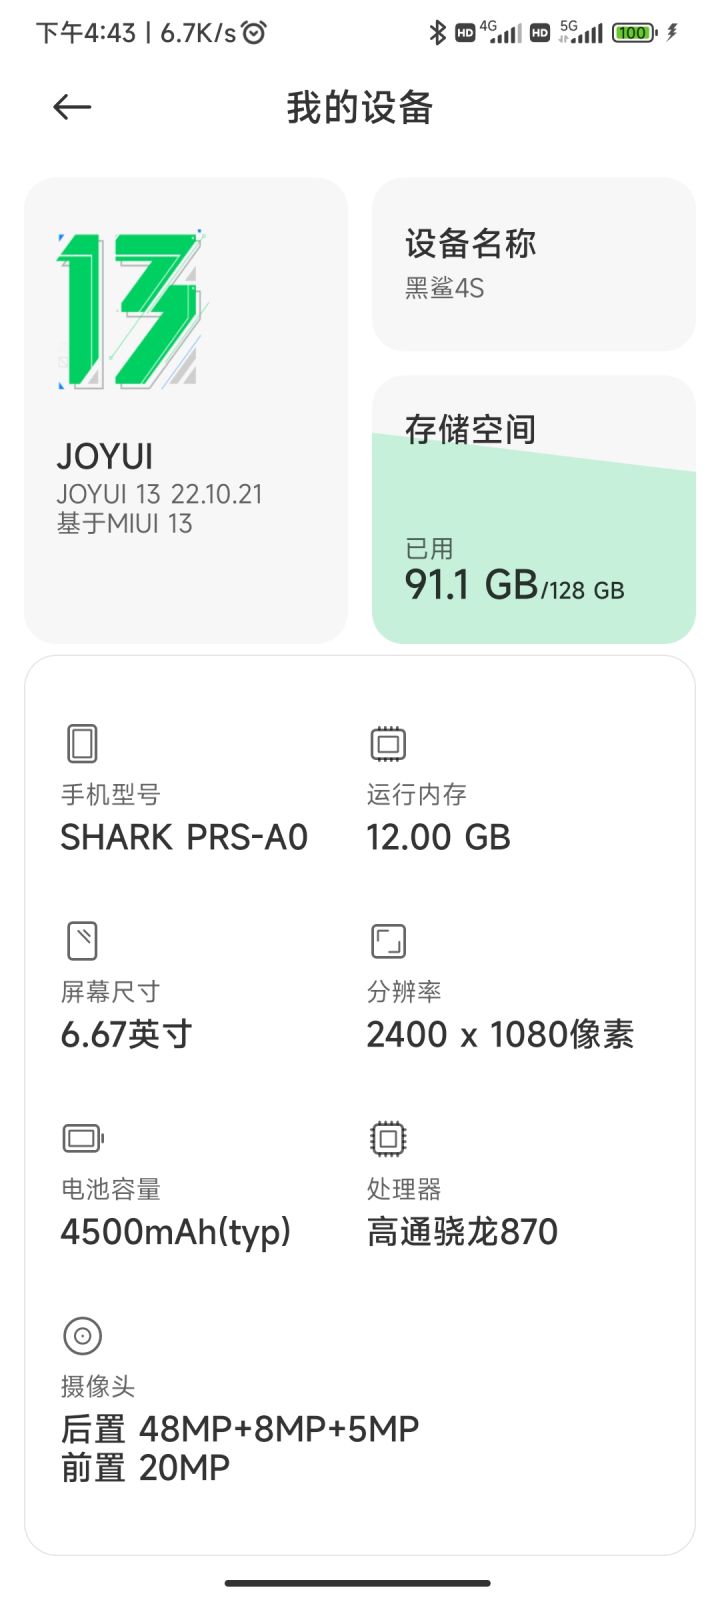Viewport: 720px width, 1600px height.
Task: Tap the camera lens icon
Action: [82, 1335]
